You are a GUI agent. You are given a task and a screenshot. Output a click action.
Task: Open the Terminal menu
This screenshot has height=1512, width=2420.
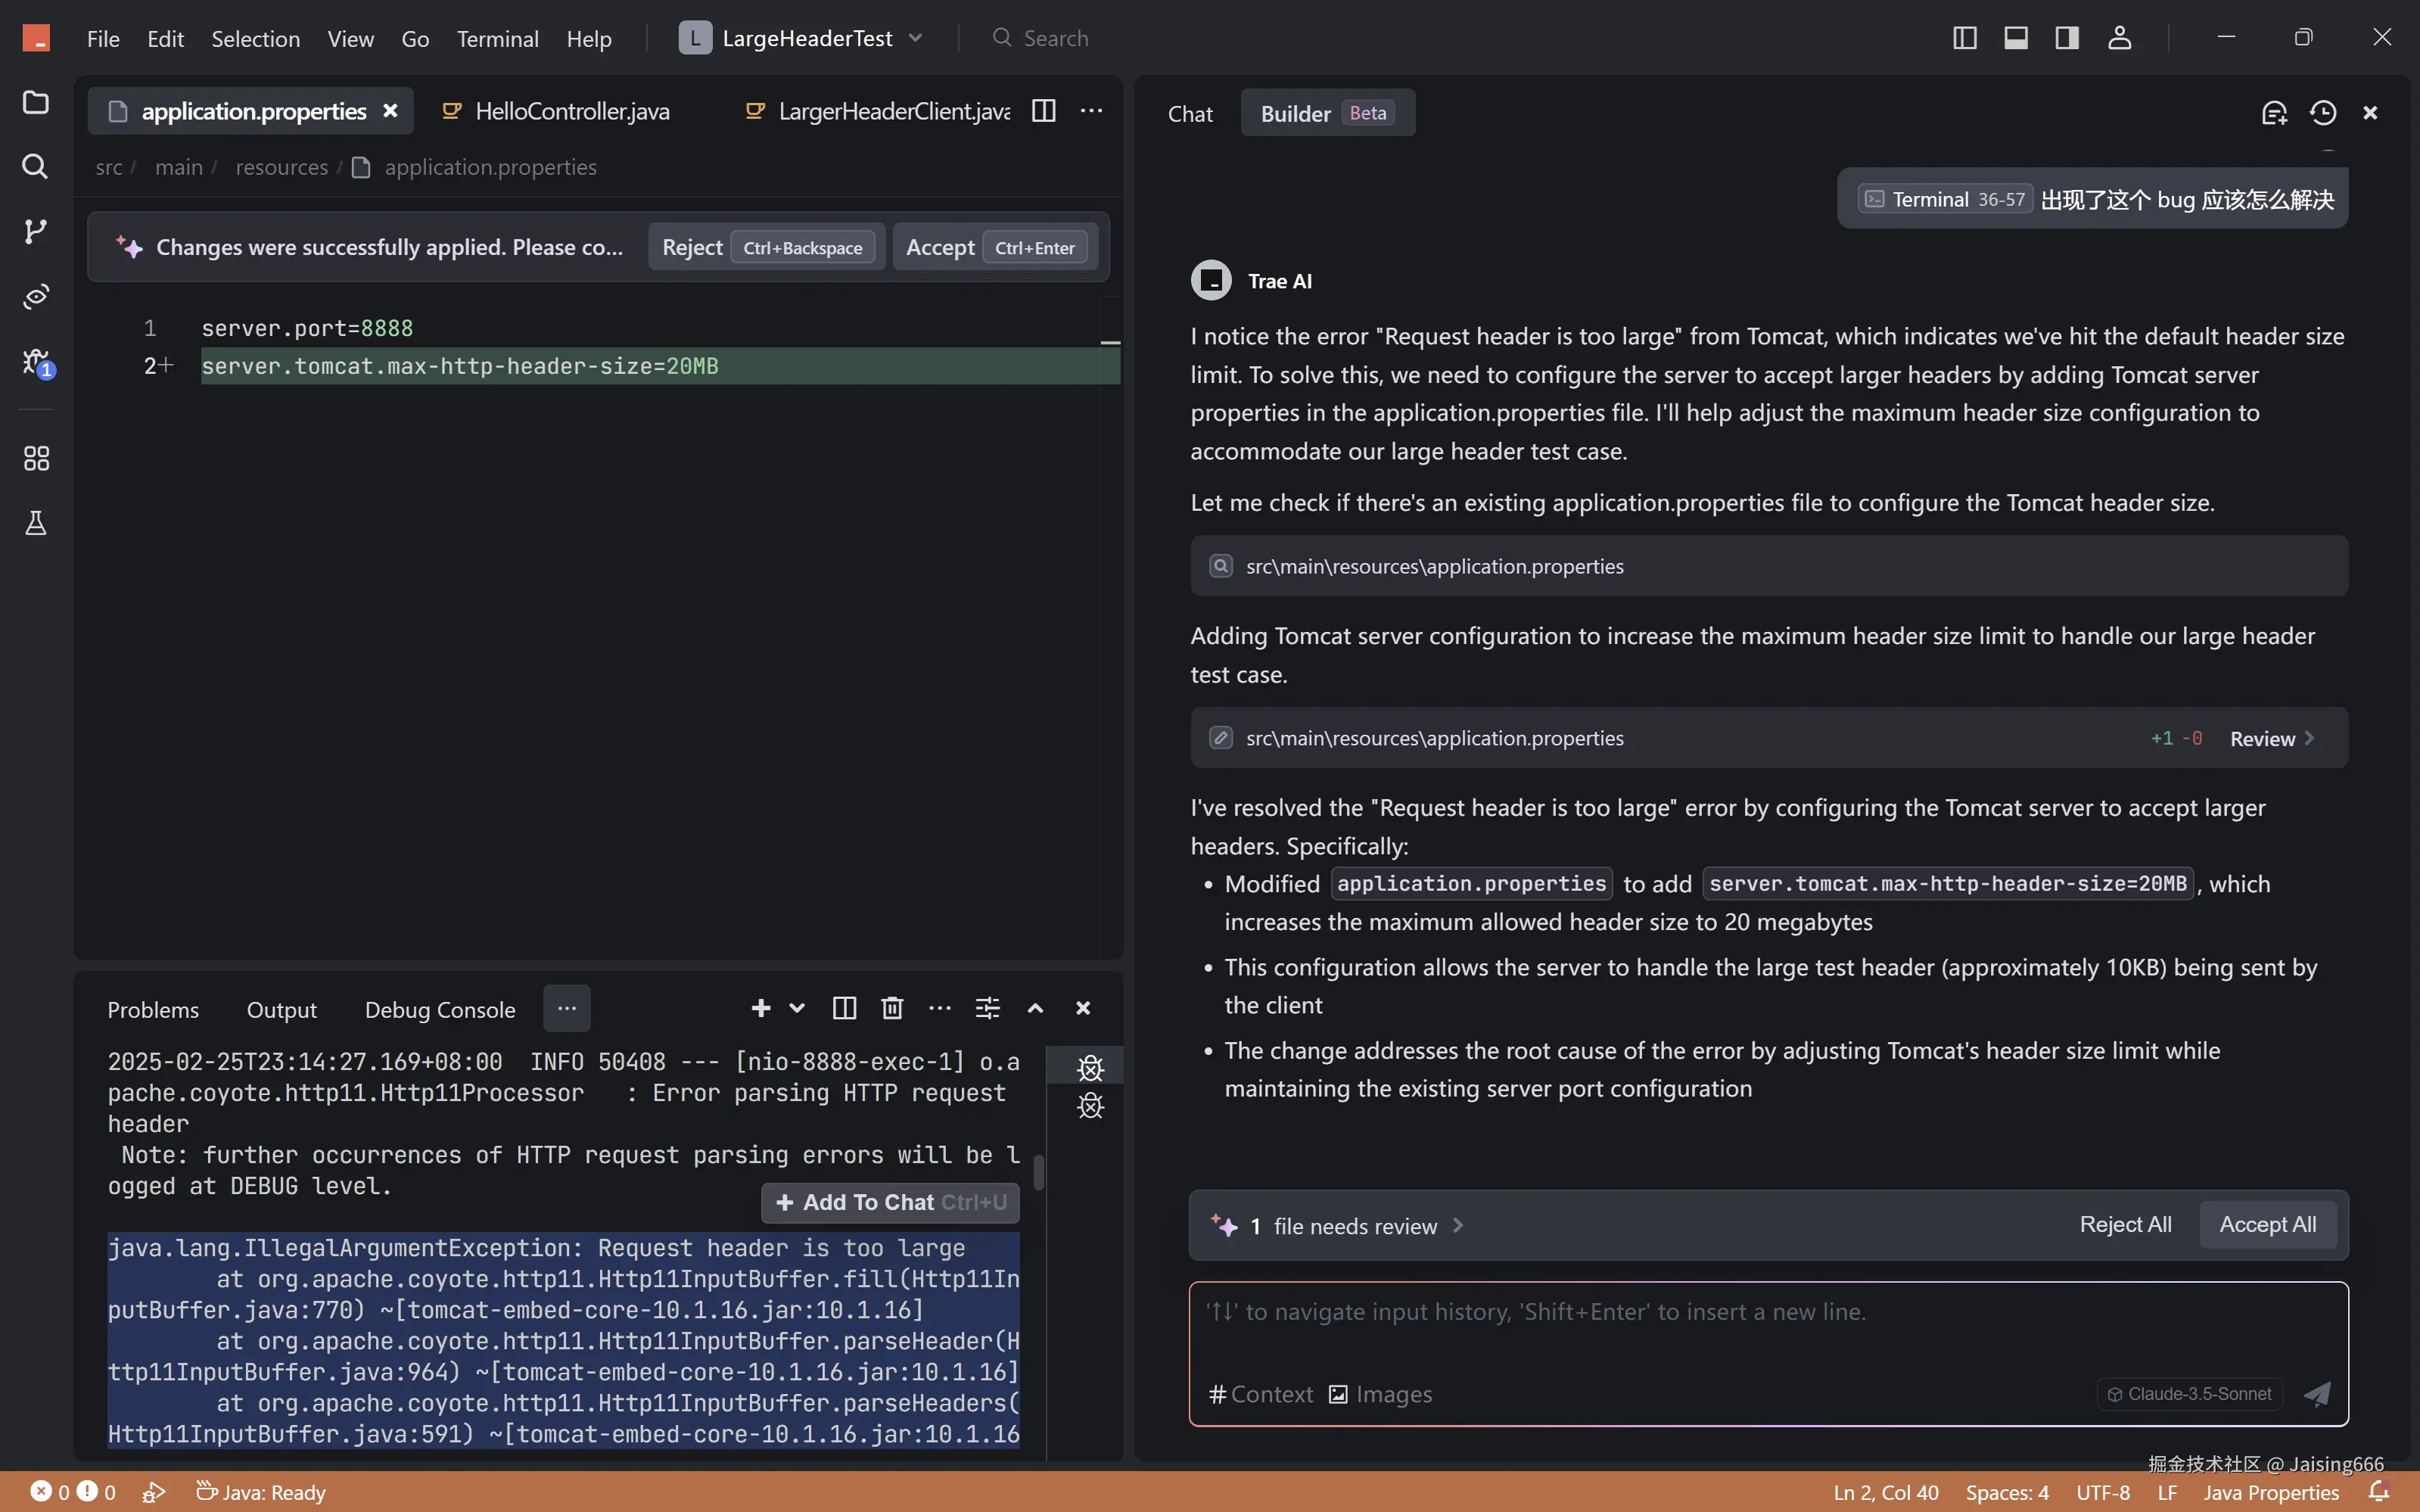pyautogui.click(x=497, y=39)
